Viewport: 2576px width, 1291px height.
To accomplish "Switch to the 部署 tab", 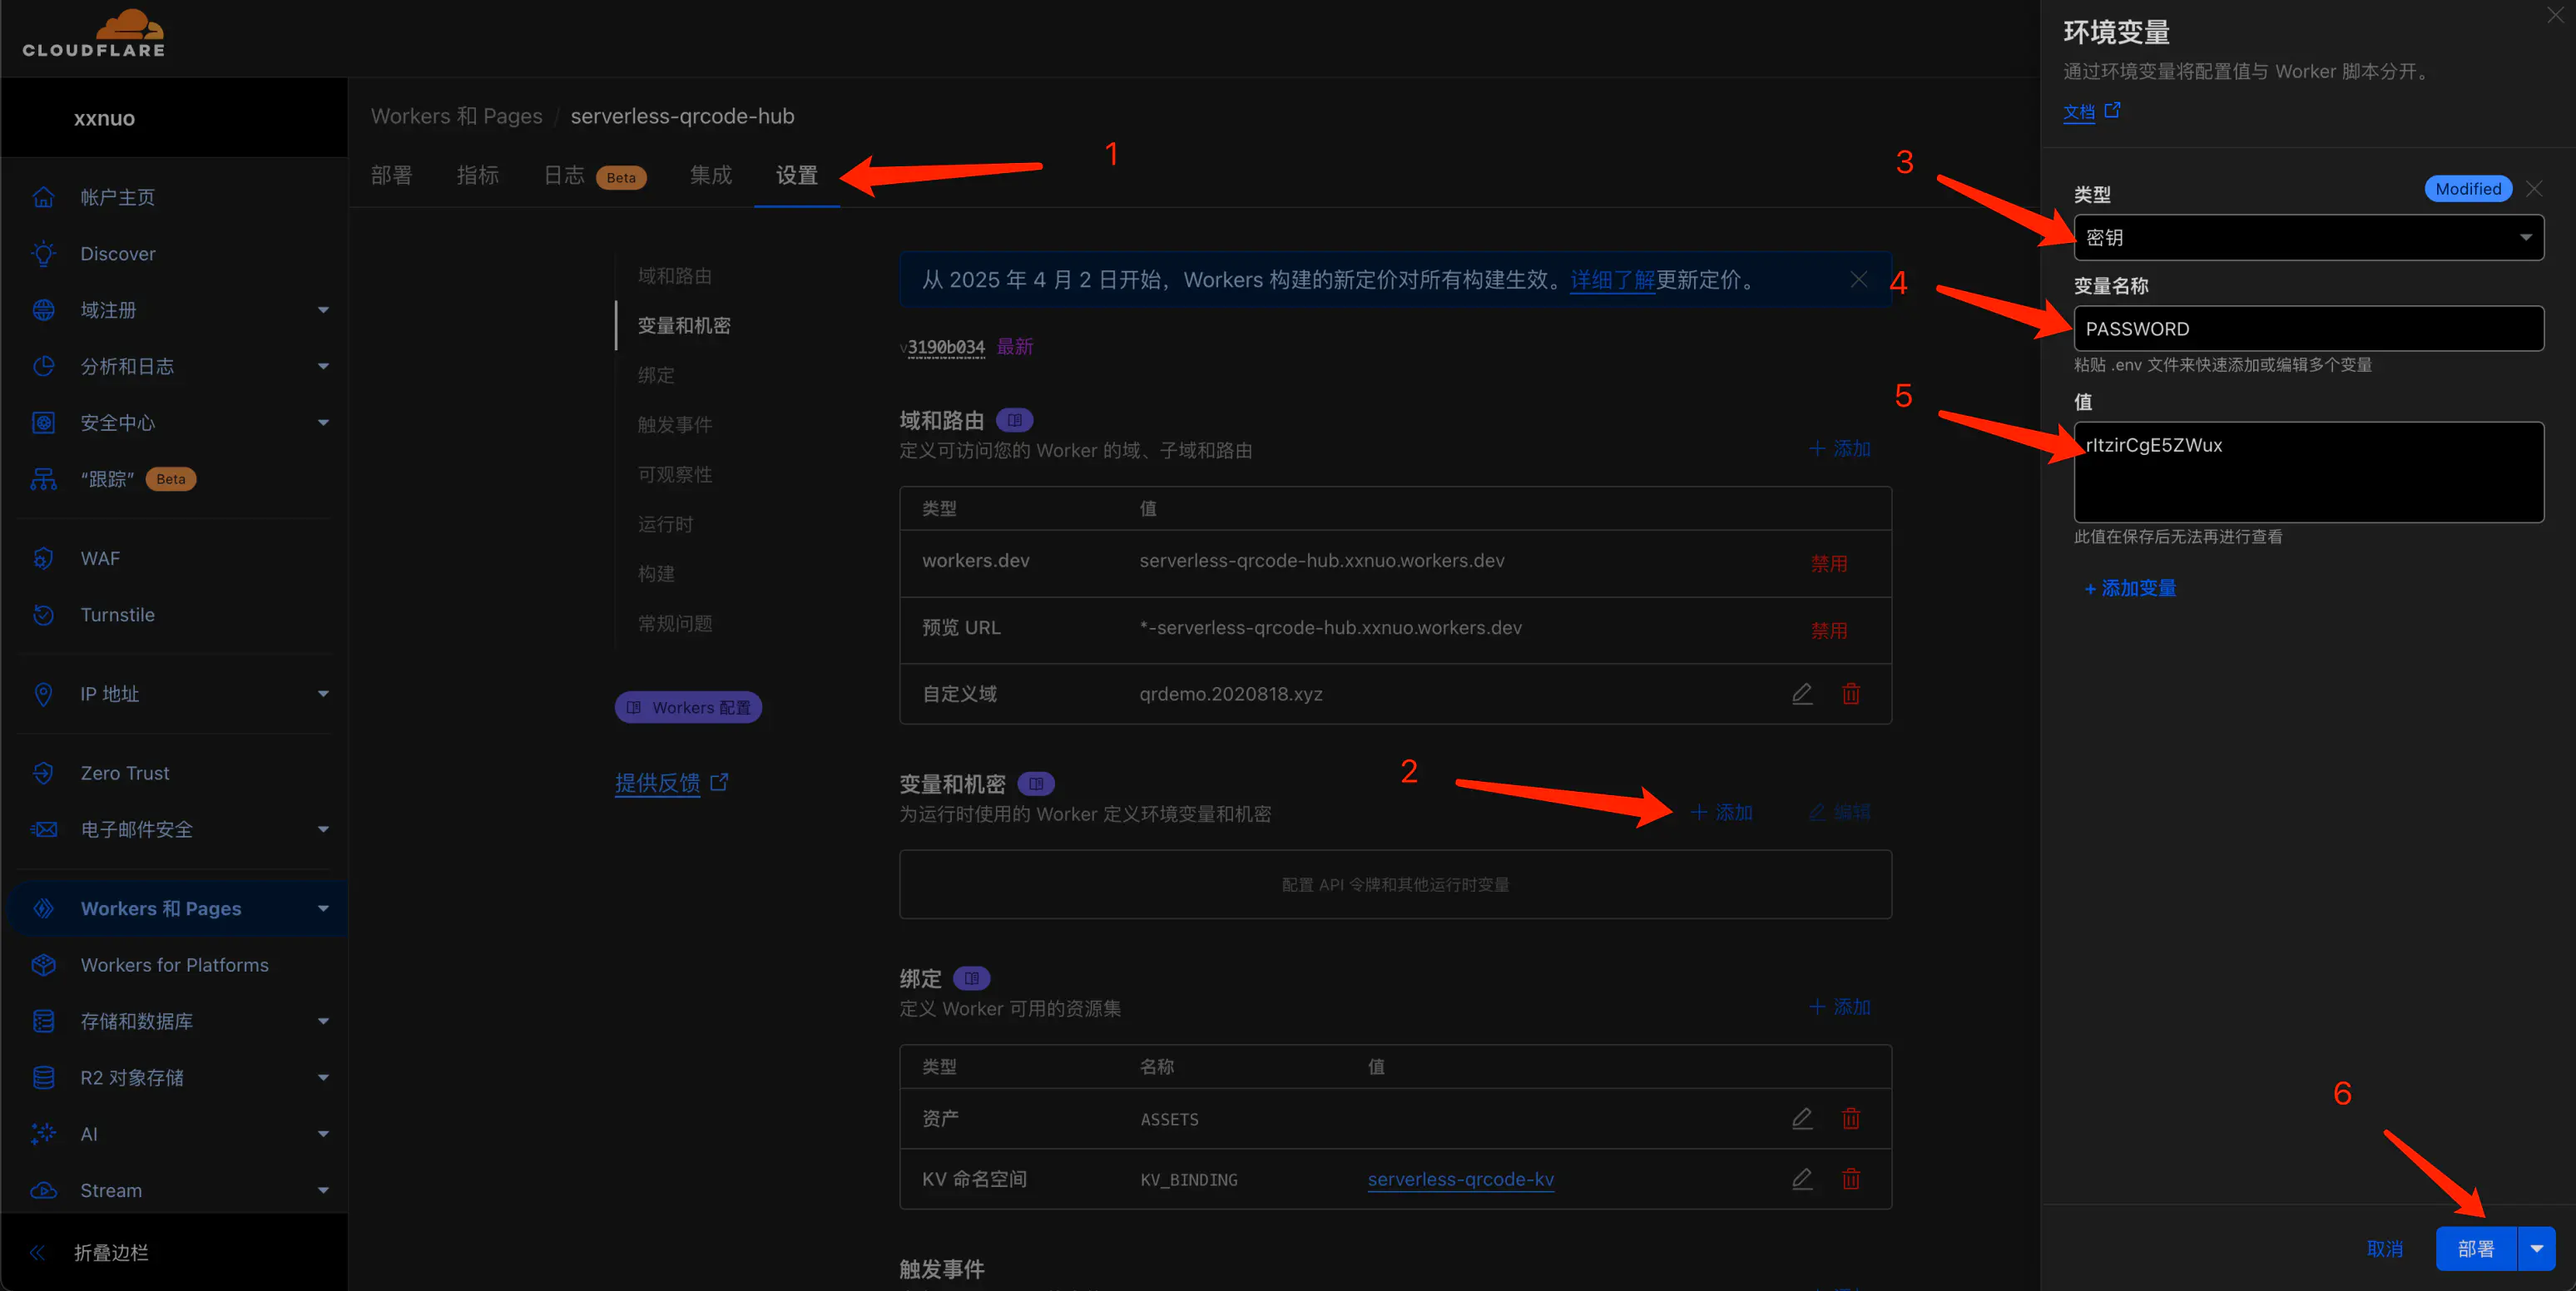I will click(391, 175).
